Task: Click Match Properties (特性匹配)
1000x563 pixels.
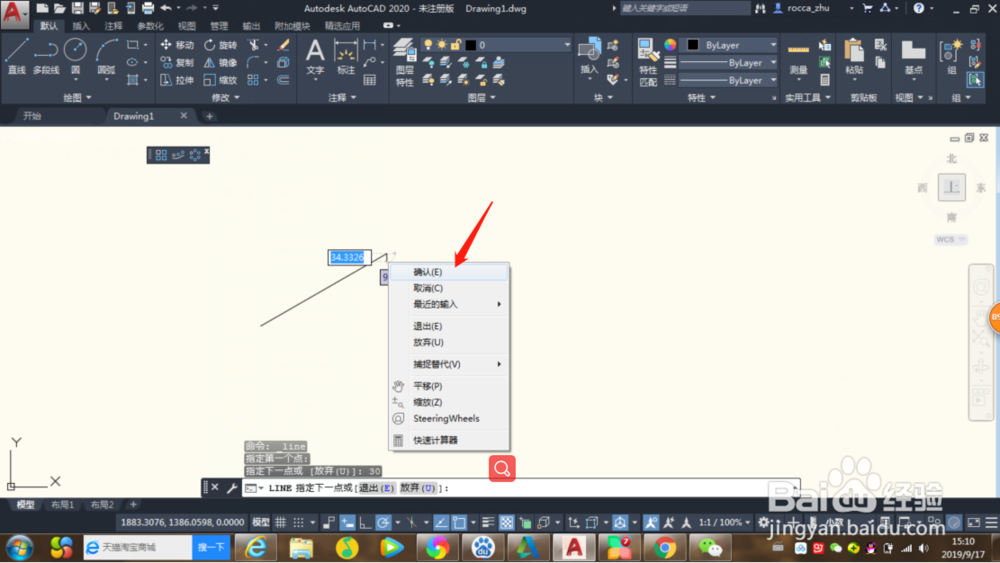Action: click(648, 61)
